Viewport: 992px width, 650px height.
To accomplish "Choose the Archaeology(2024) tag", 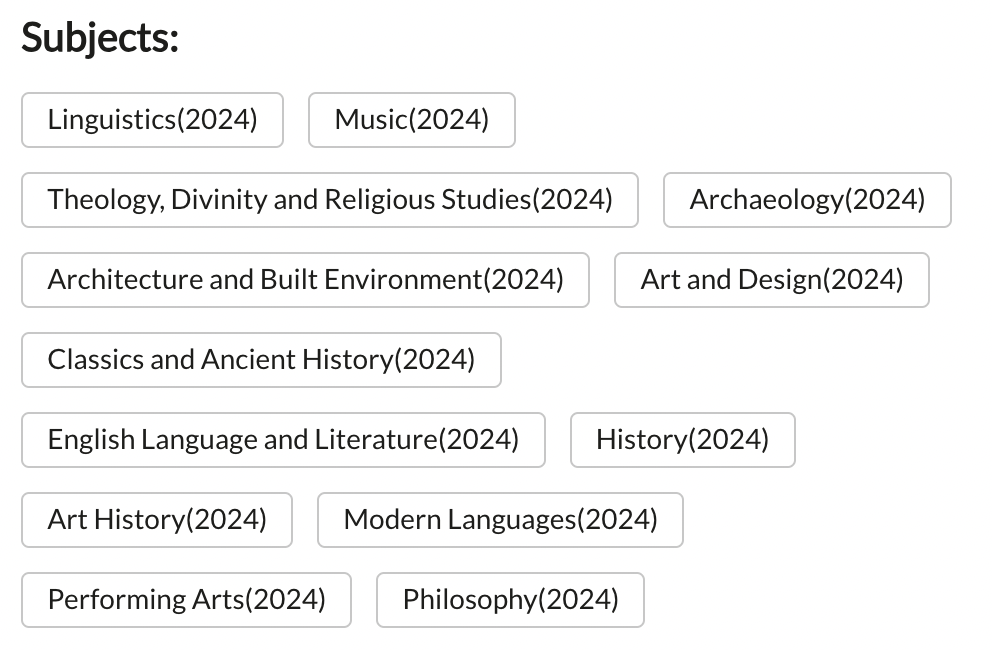I will tap(807, 200).
